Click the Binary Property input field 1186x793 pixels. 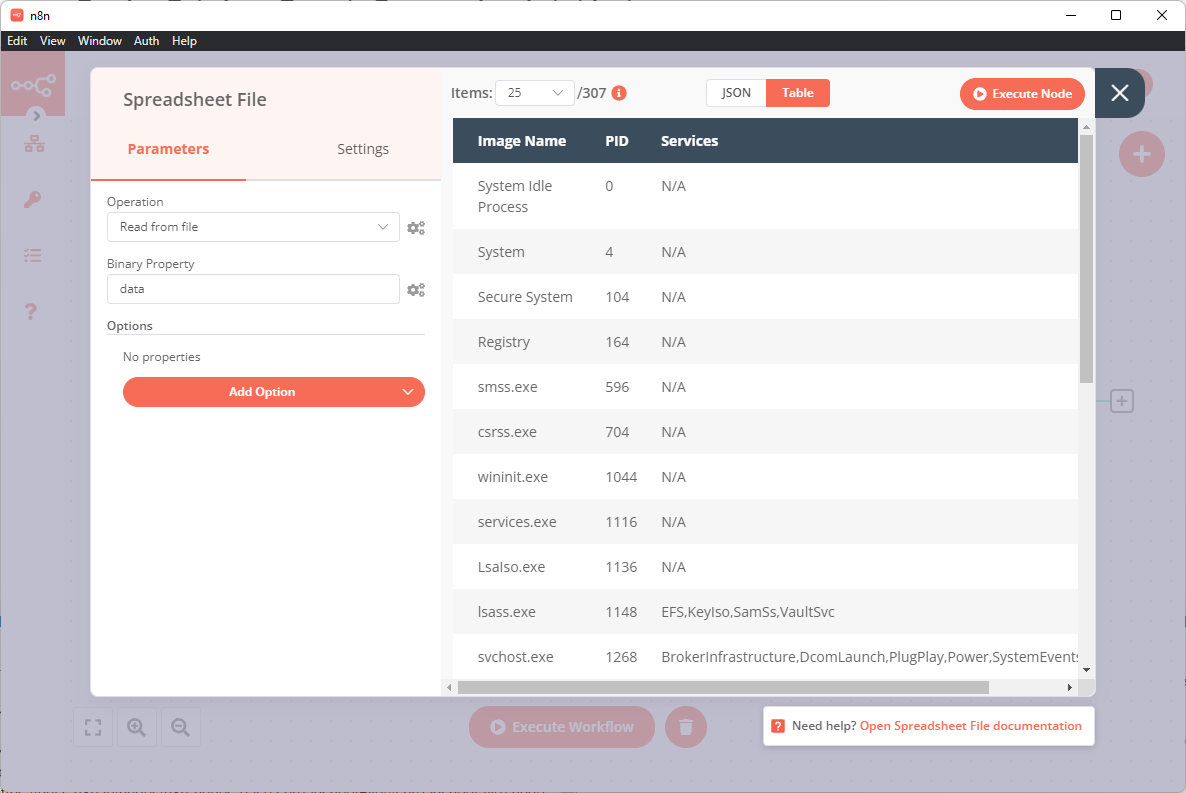pos(253,289)
